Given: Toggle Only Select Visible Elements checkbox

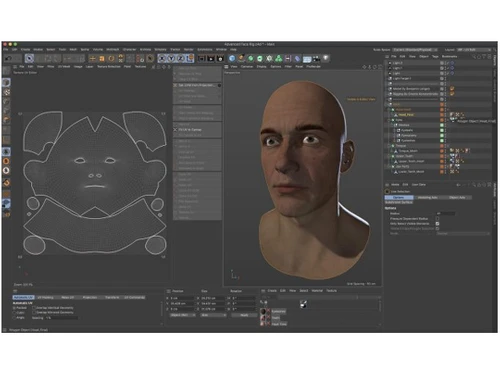Looking at the screenshot, I should click(437, 224).
